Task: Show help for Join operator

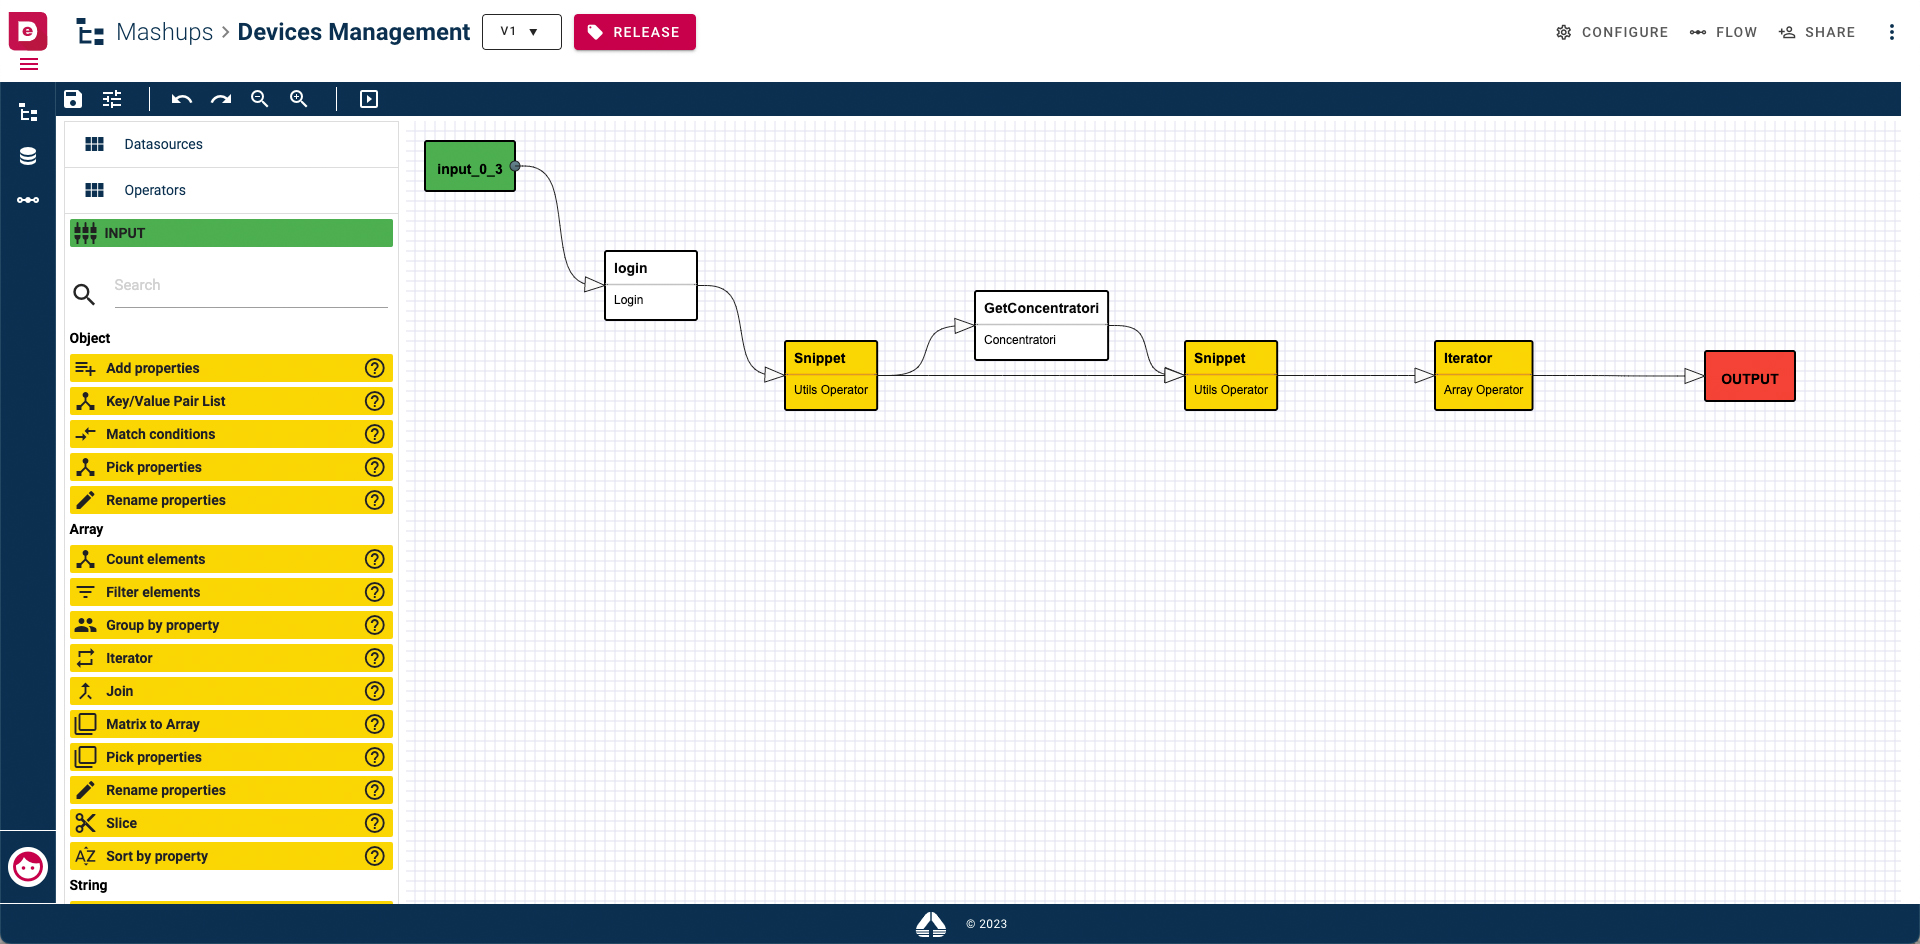Action: click(375, 691)
